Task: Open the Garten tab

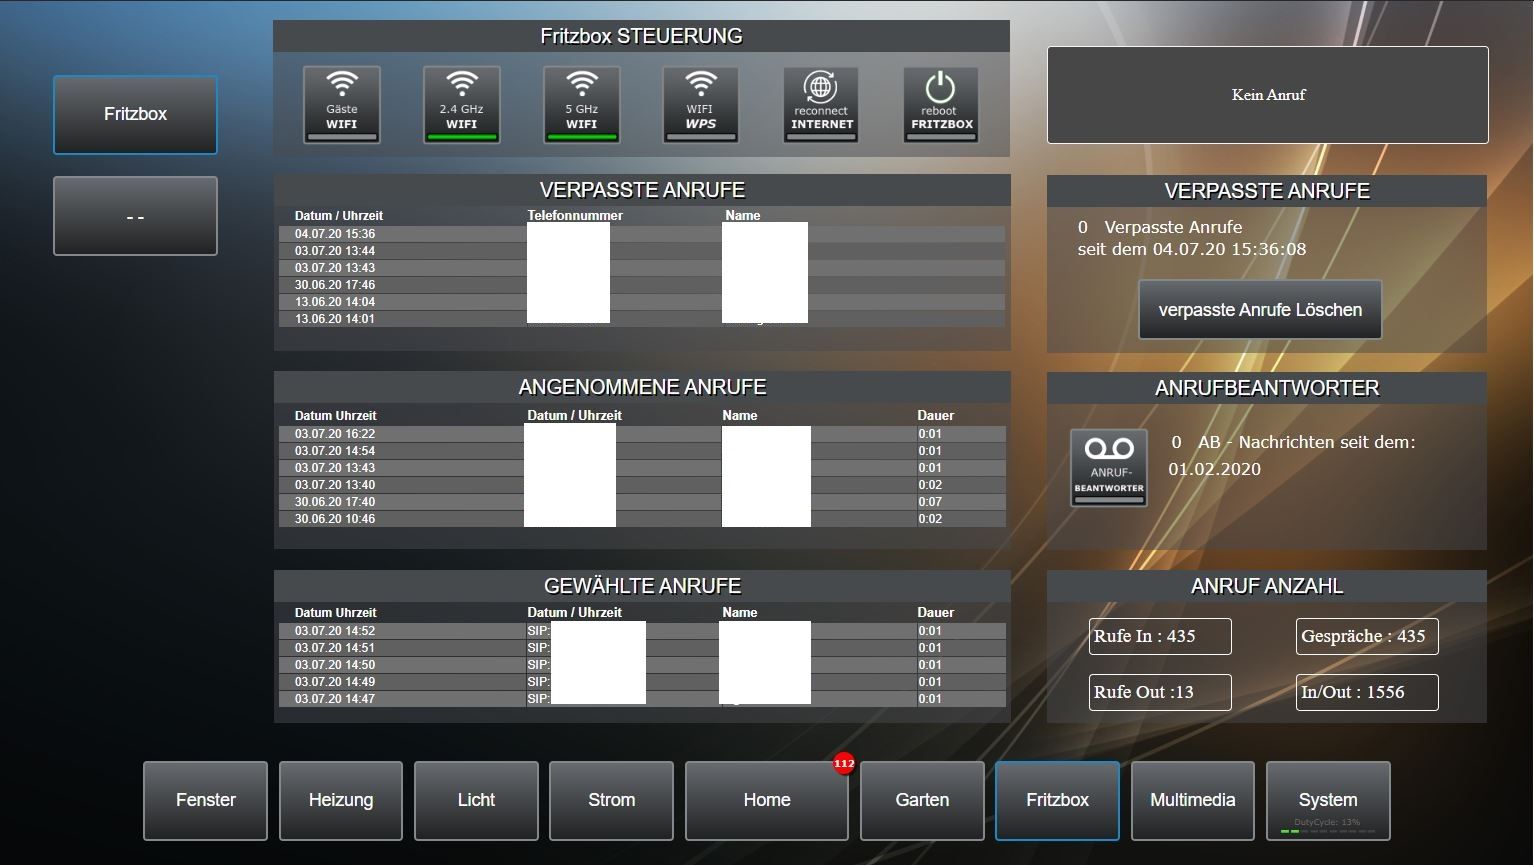Action: pos(922,801)
